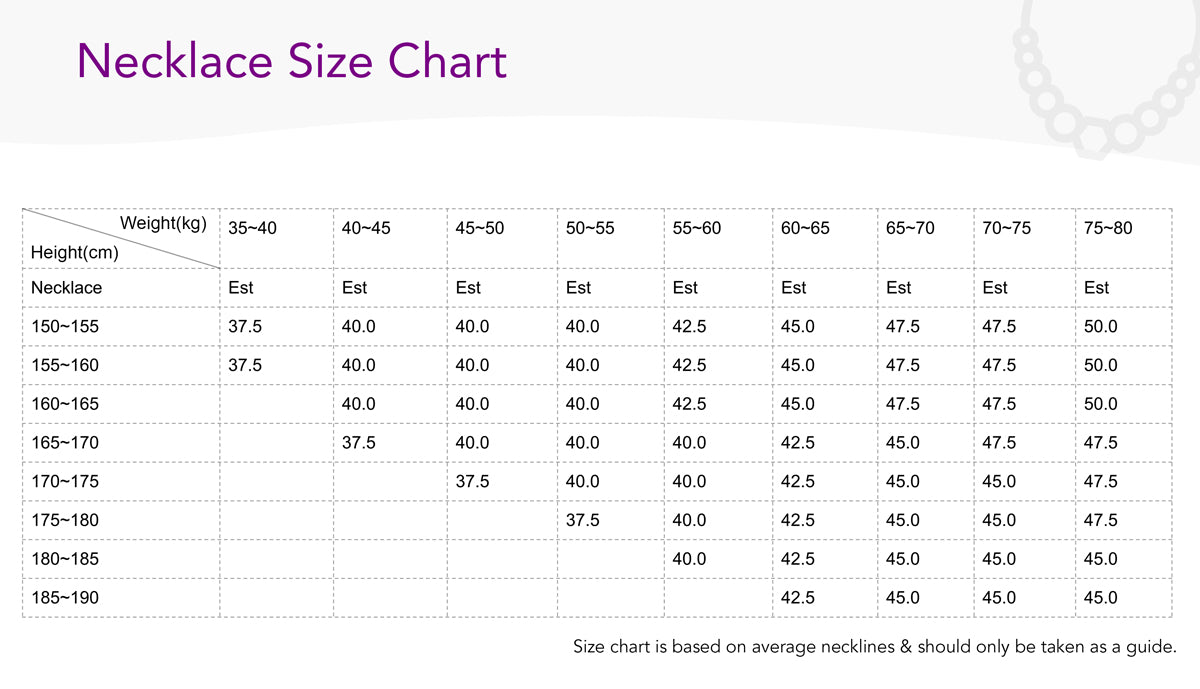Click the 40.0 value in the 180~185 row
Viewport: 1200px width, 689px height.
coord(689,559)
